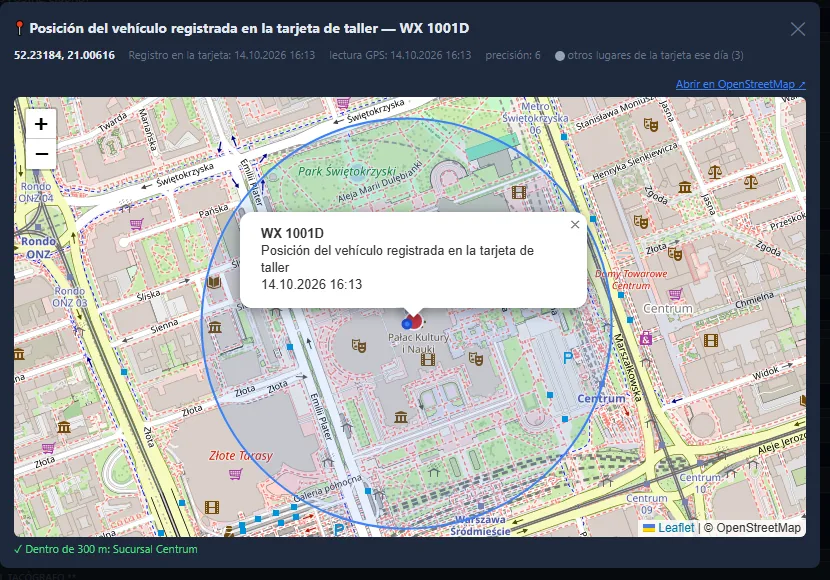Zoom in the map with plus button
The height and width of the screenshot is (580, 830).
[41, 124]
